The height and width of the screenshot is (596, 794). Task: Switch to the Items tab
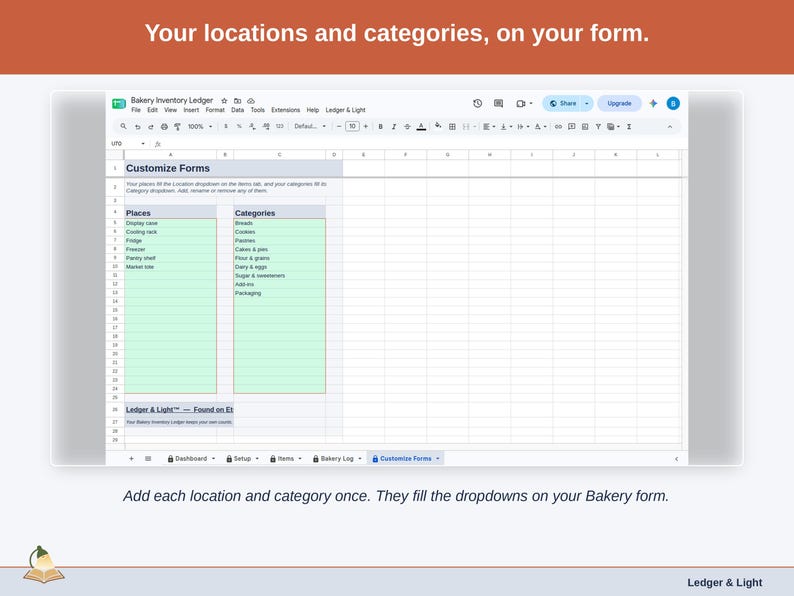pyautogui.click(x=286, y=459)
